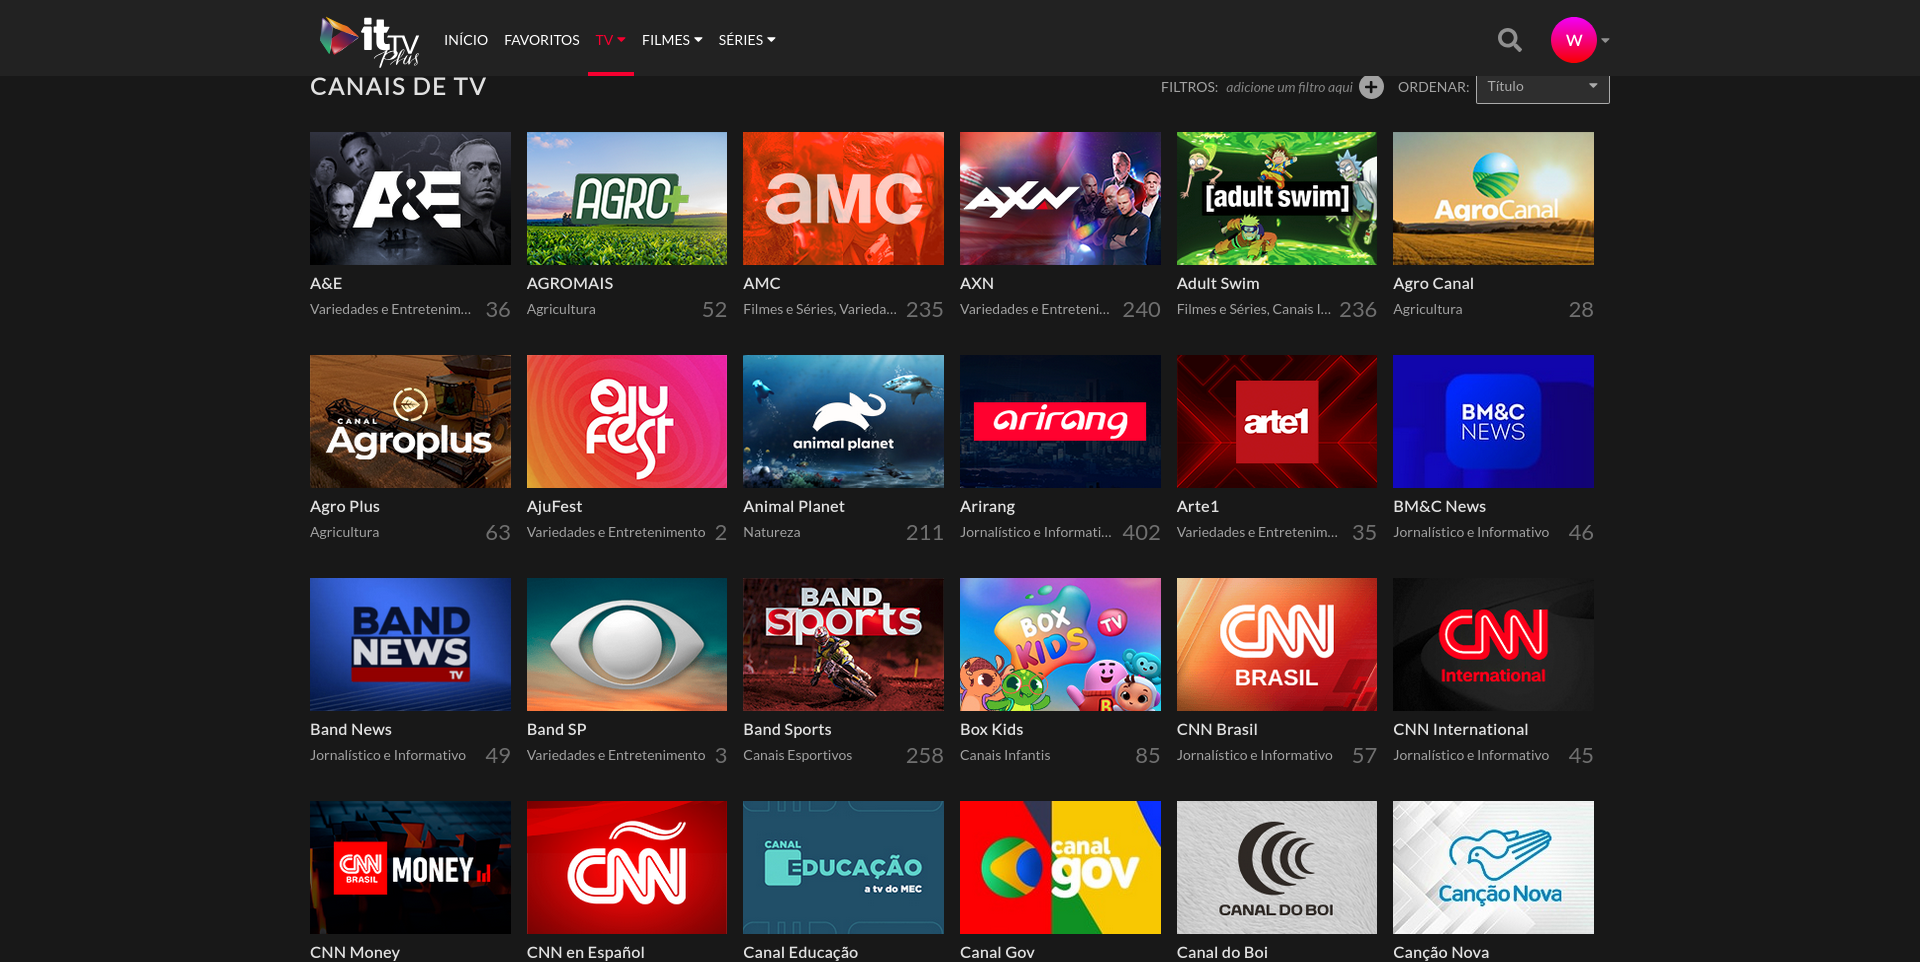The width and height of the screenshot is (1920, 962).
Task: Click the Canal Gov title link
Action: click(997, 952)
